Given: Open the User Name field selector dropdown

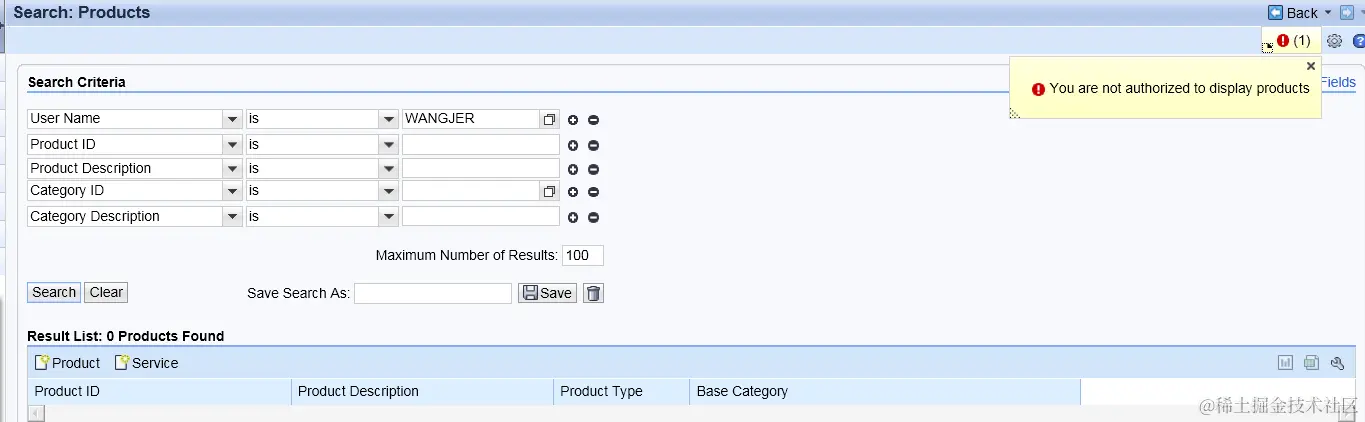Looking at the screenshot, I should [233, 119].
